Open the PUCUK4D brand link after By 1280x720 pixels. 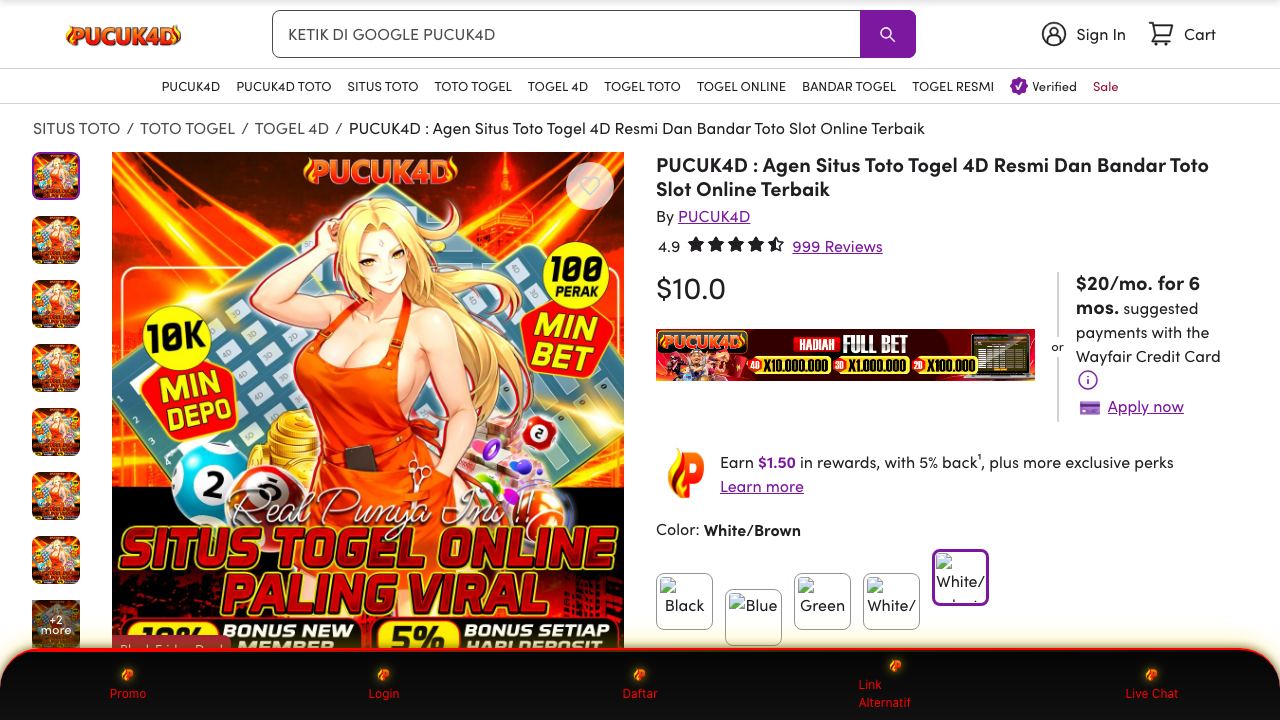pyautogui.click(x=714, y=216)
